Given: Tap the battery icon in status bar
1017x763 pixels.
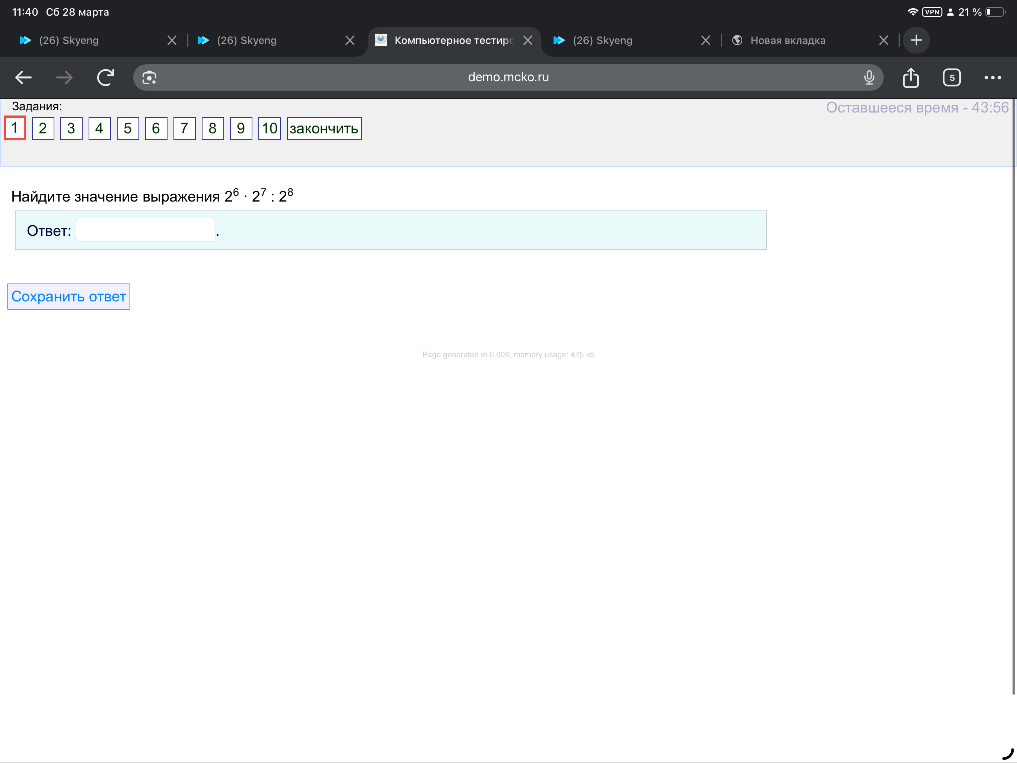Looking at the screenshot, I should (x=995, y=12).
